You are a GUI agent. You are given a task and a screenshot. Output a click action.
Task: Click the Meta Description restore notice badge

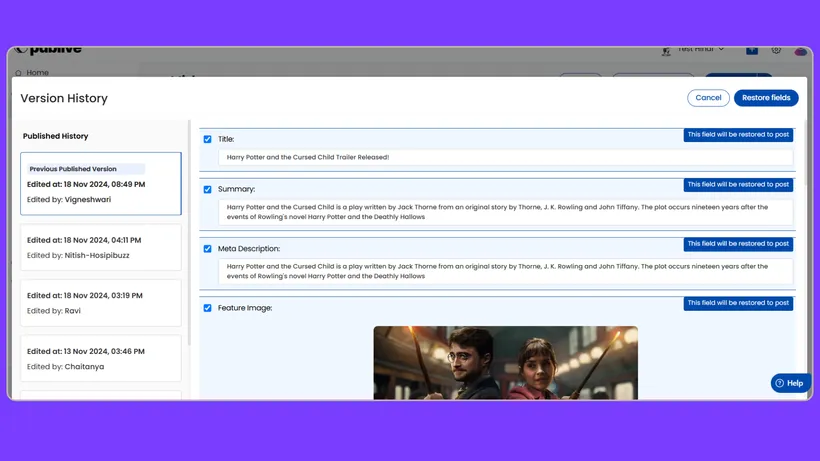point(738,244)
